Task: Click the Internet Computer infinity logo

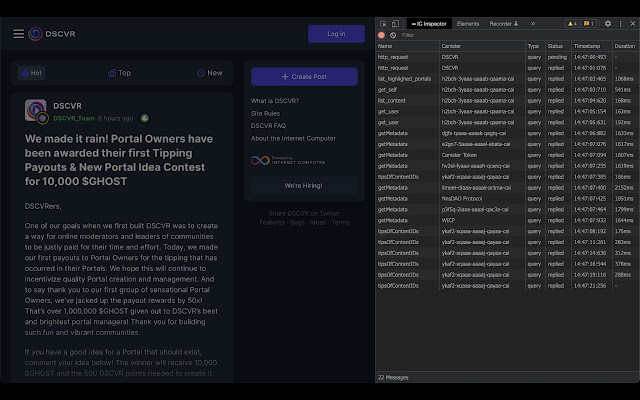Action: point(260,160)
